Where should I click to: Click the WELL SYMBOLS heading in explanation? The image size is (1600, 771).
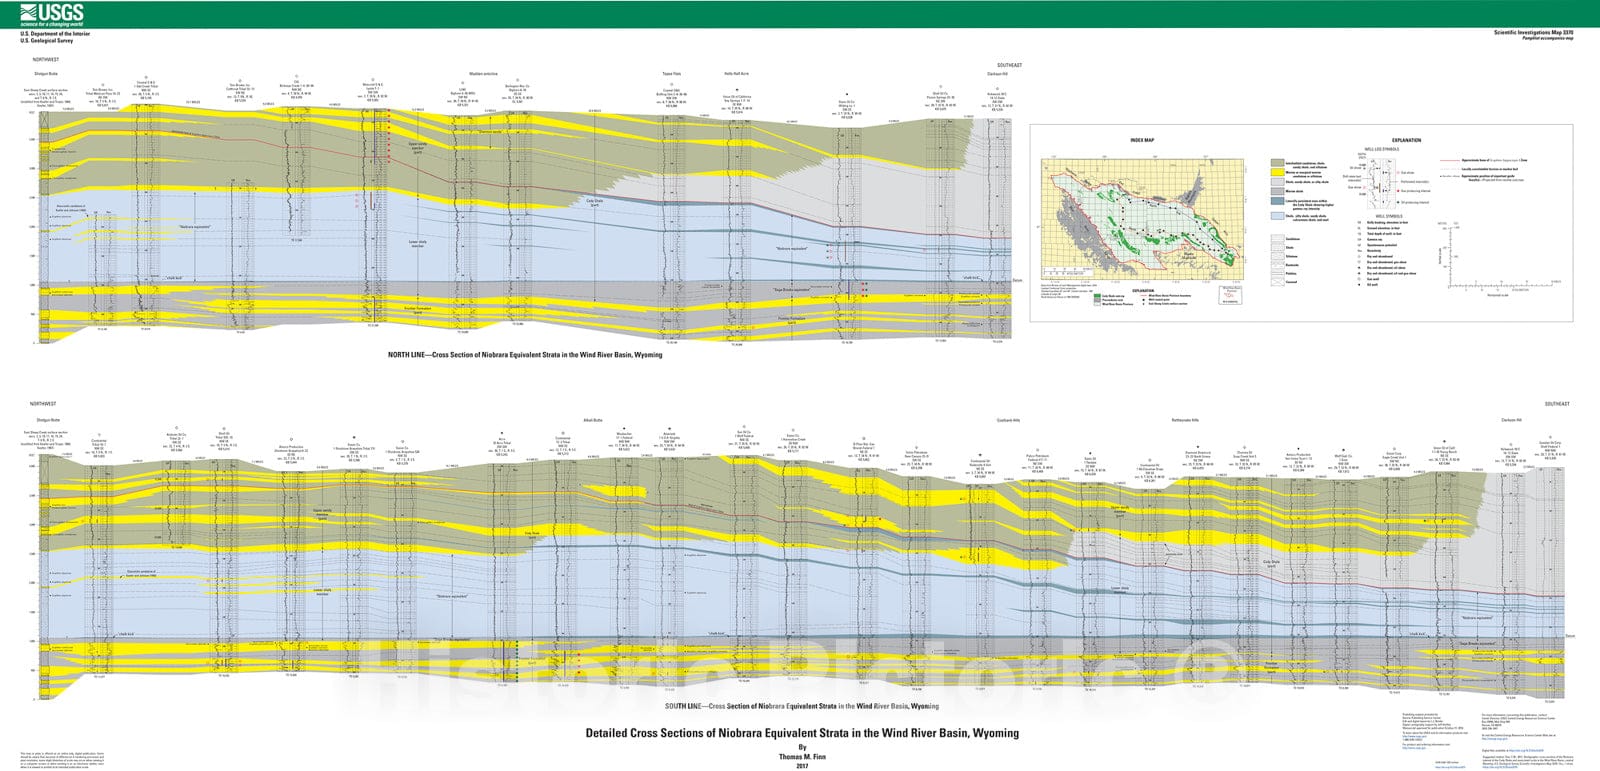click(x=1389, y=216)
